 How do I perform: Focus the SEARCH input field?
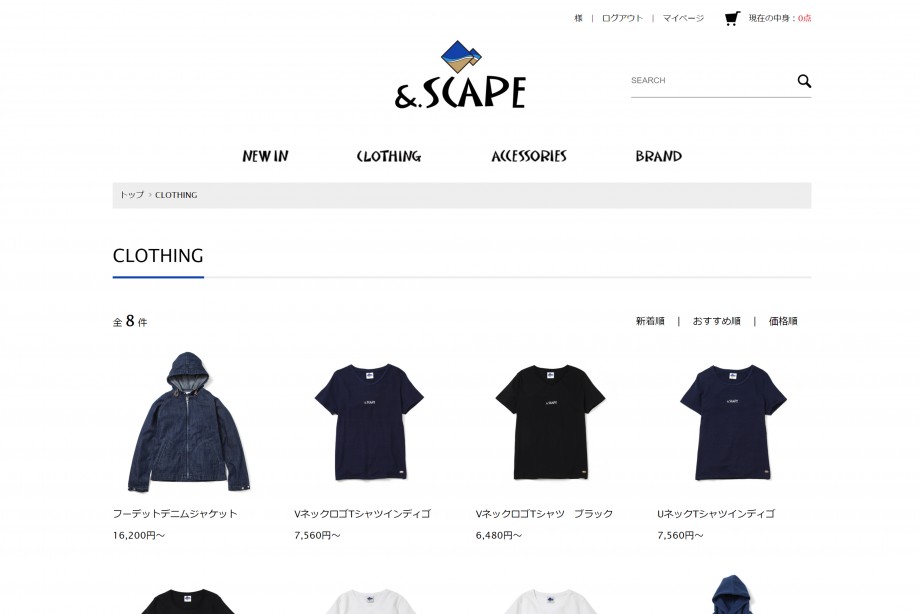coord(712,80)
